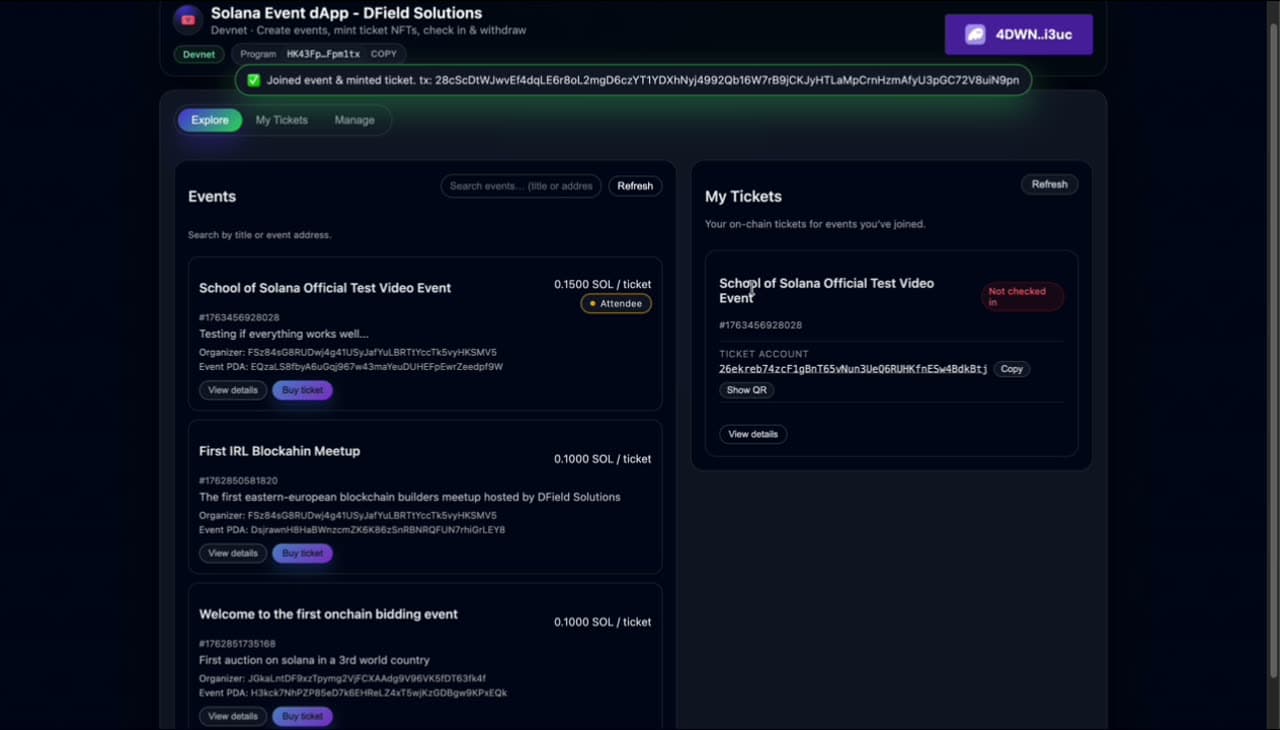Click ticket ID #1763456928028 in My Tickets
The width and height of the screenshot is (1280, 730).
[760, 325]
